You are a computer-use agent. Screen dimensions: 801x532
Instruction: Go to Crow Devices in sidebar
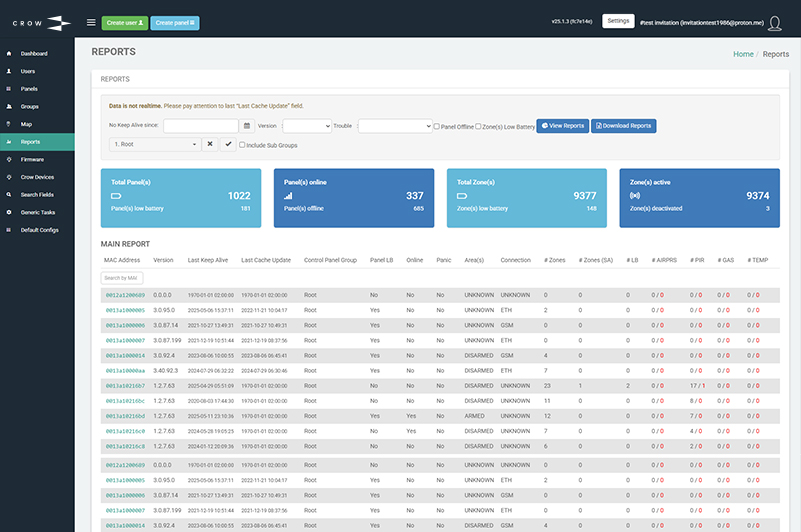click(36, 177)
